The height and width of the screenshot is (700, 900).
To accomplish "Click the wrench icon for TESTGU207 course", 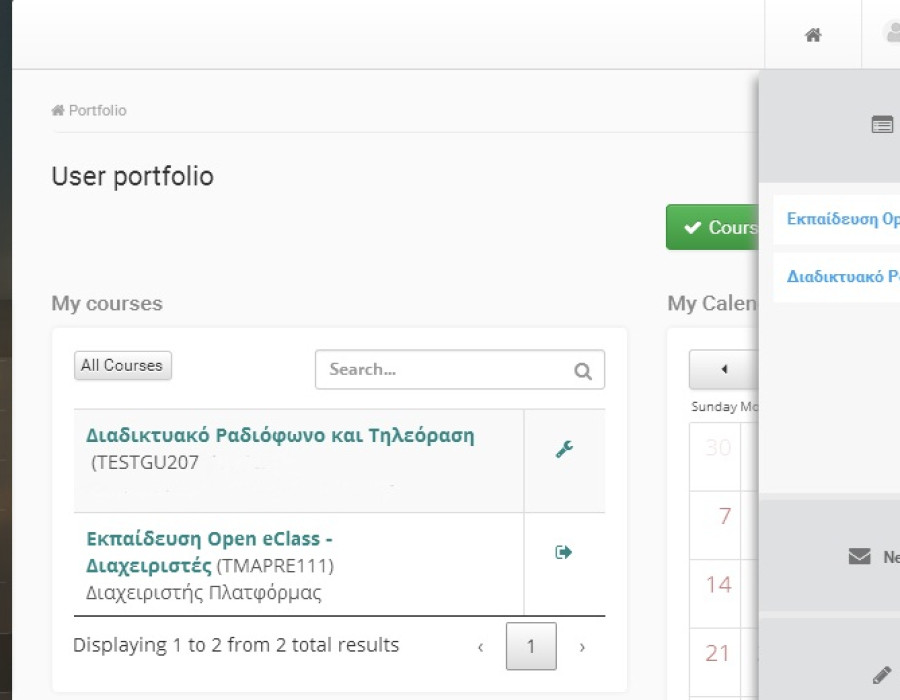I will pos(564,449).
